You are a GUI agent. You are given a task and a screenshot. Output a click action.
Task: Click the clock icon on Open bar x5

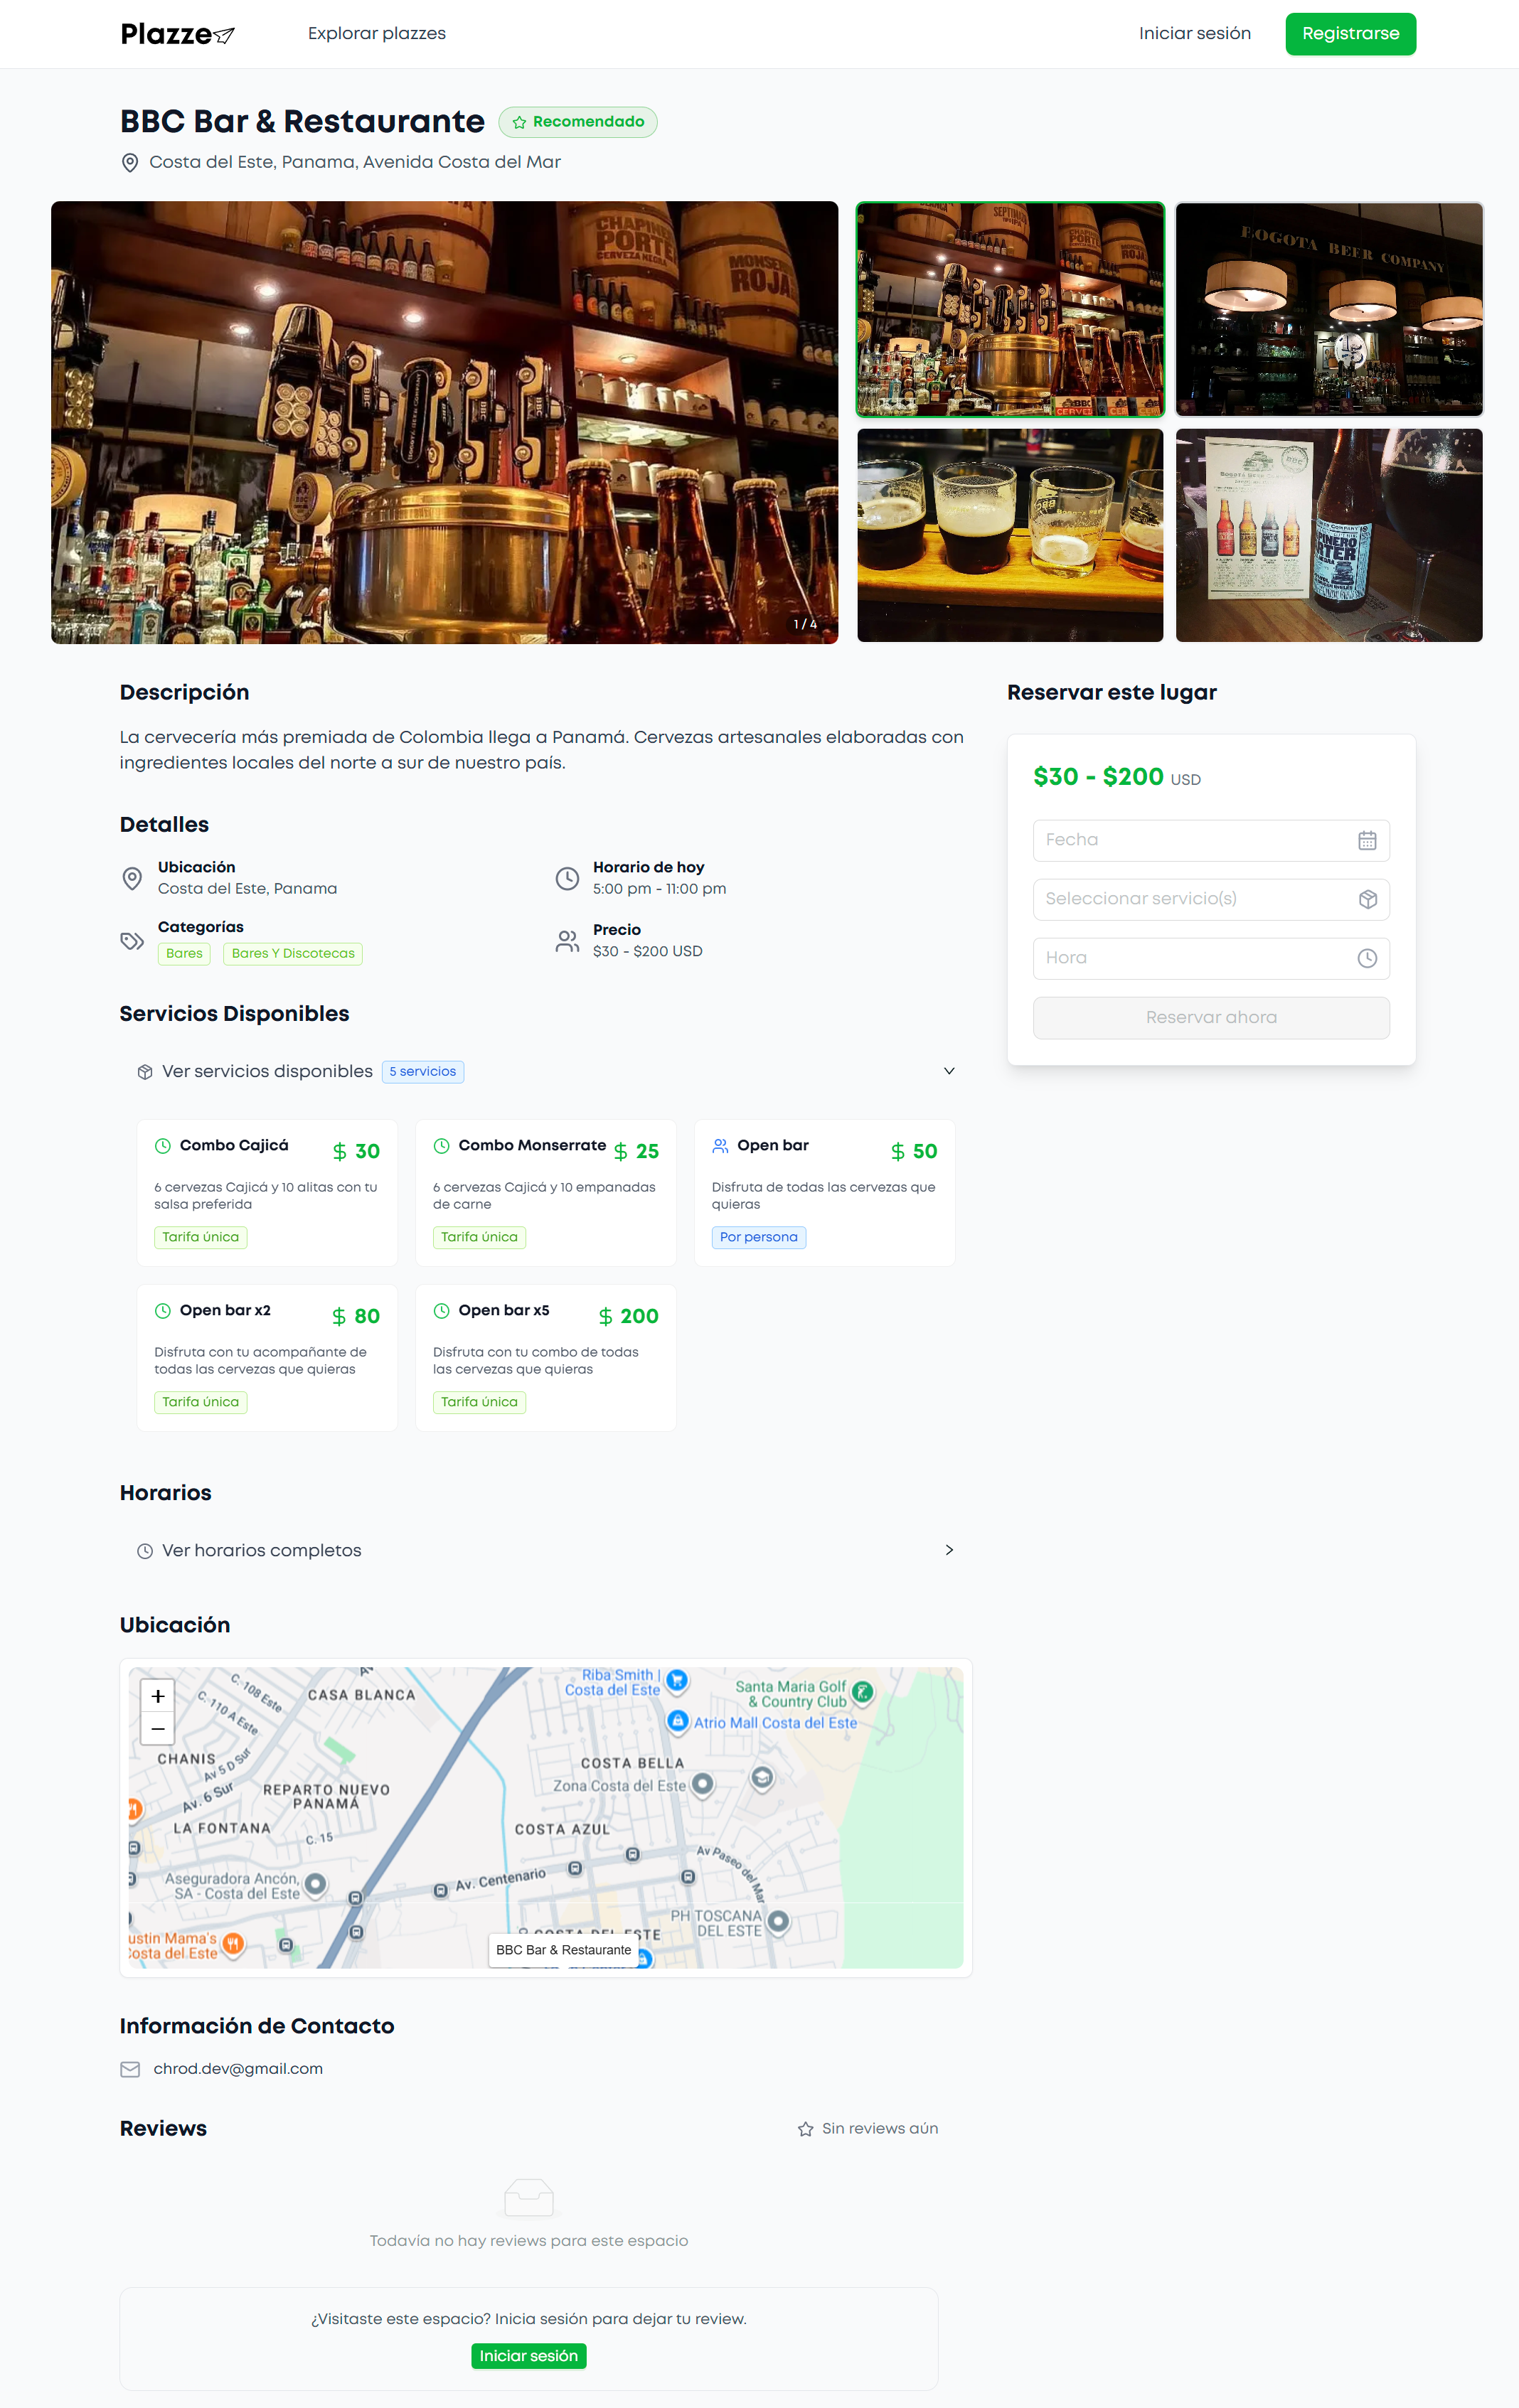(x=441, y=1311)
